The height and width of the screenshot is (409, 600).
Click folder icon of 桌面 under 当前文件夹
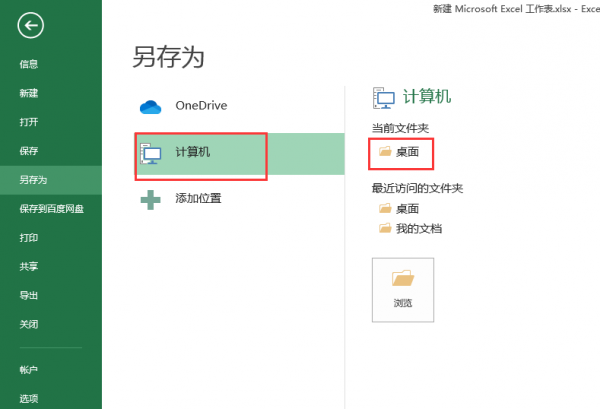click(x=385, y=152)
